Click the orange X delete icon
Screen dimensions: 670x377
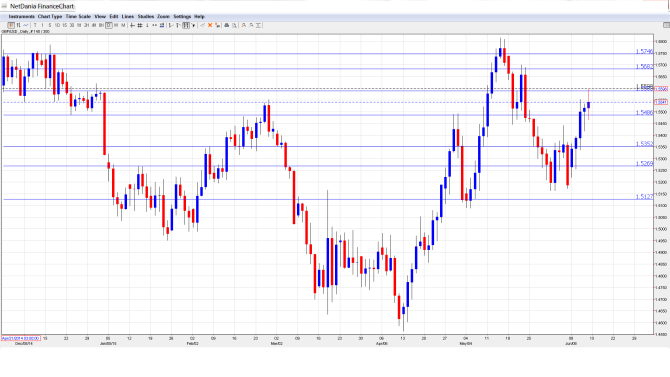210,25
